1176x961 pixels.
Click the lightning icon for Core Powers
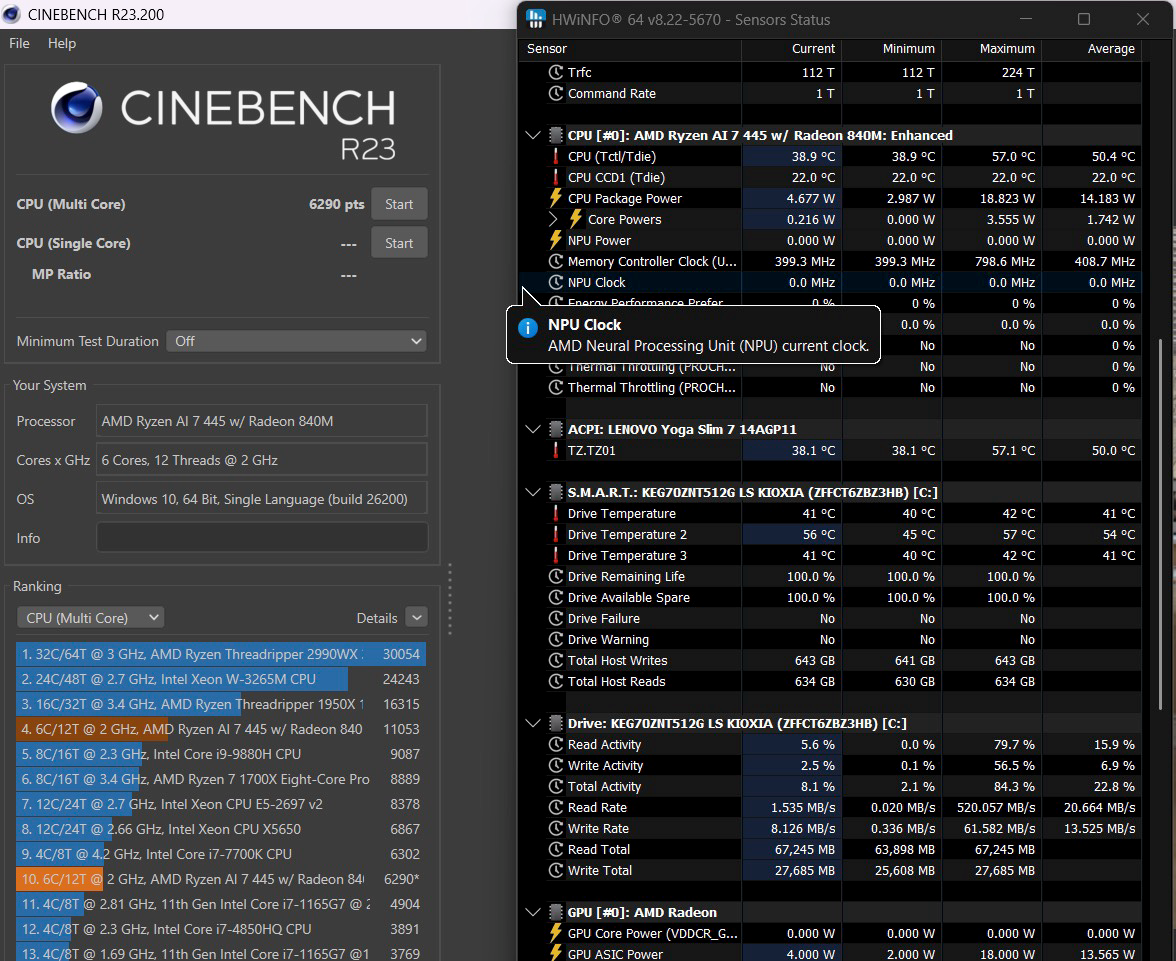[x=575, y=219]
